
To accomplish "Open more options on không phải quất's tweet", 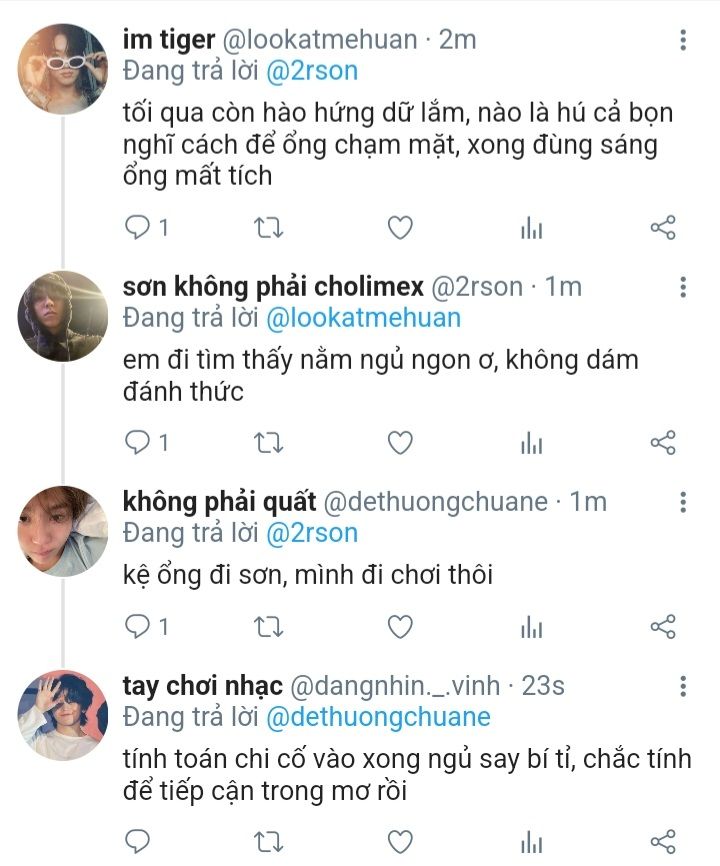I will click(x=683, y=502).
